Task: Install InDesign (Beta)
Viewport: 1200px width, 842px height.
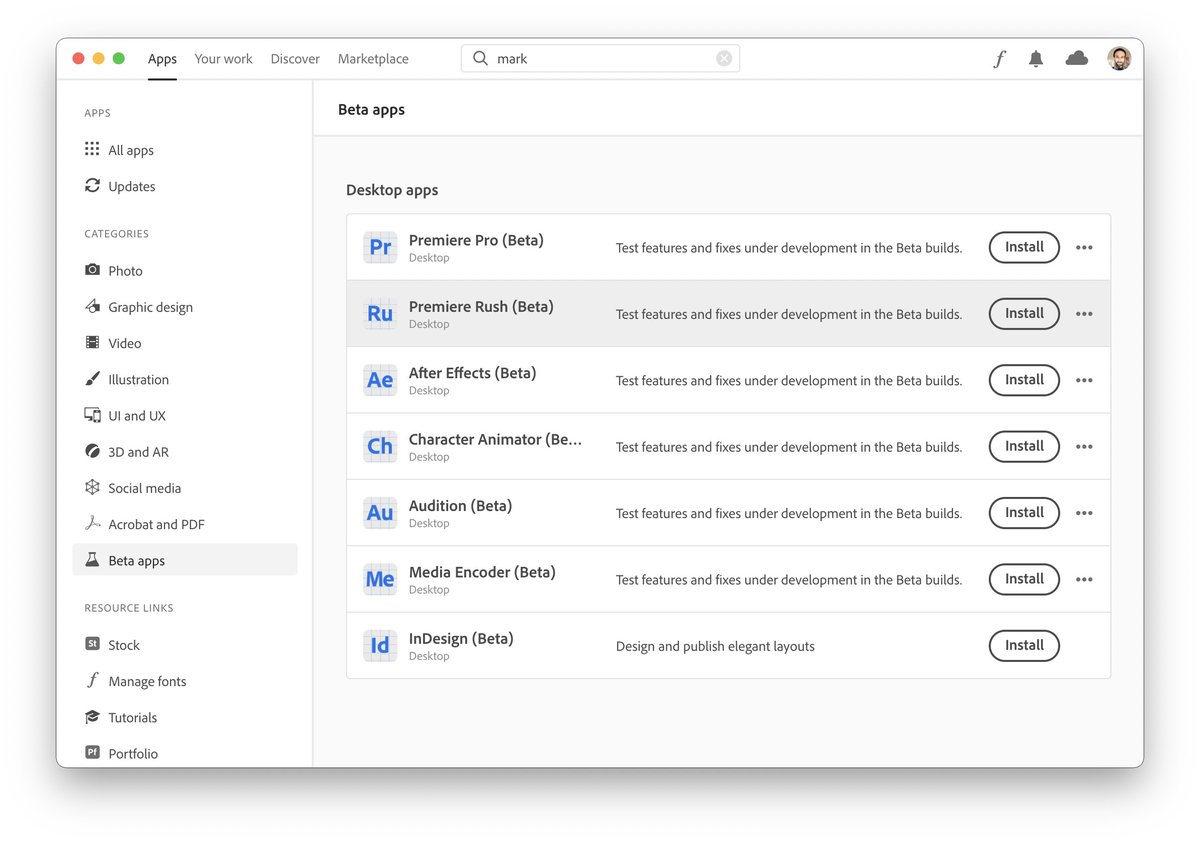Action: [1024, 645]
